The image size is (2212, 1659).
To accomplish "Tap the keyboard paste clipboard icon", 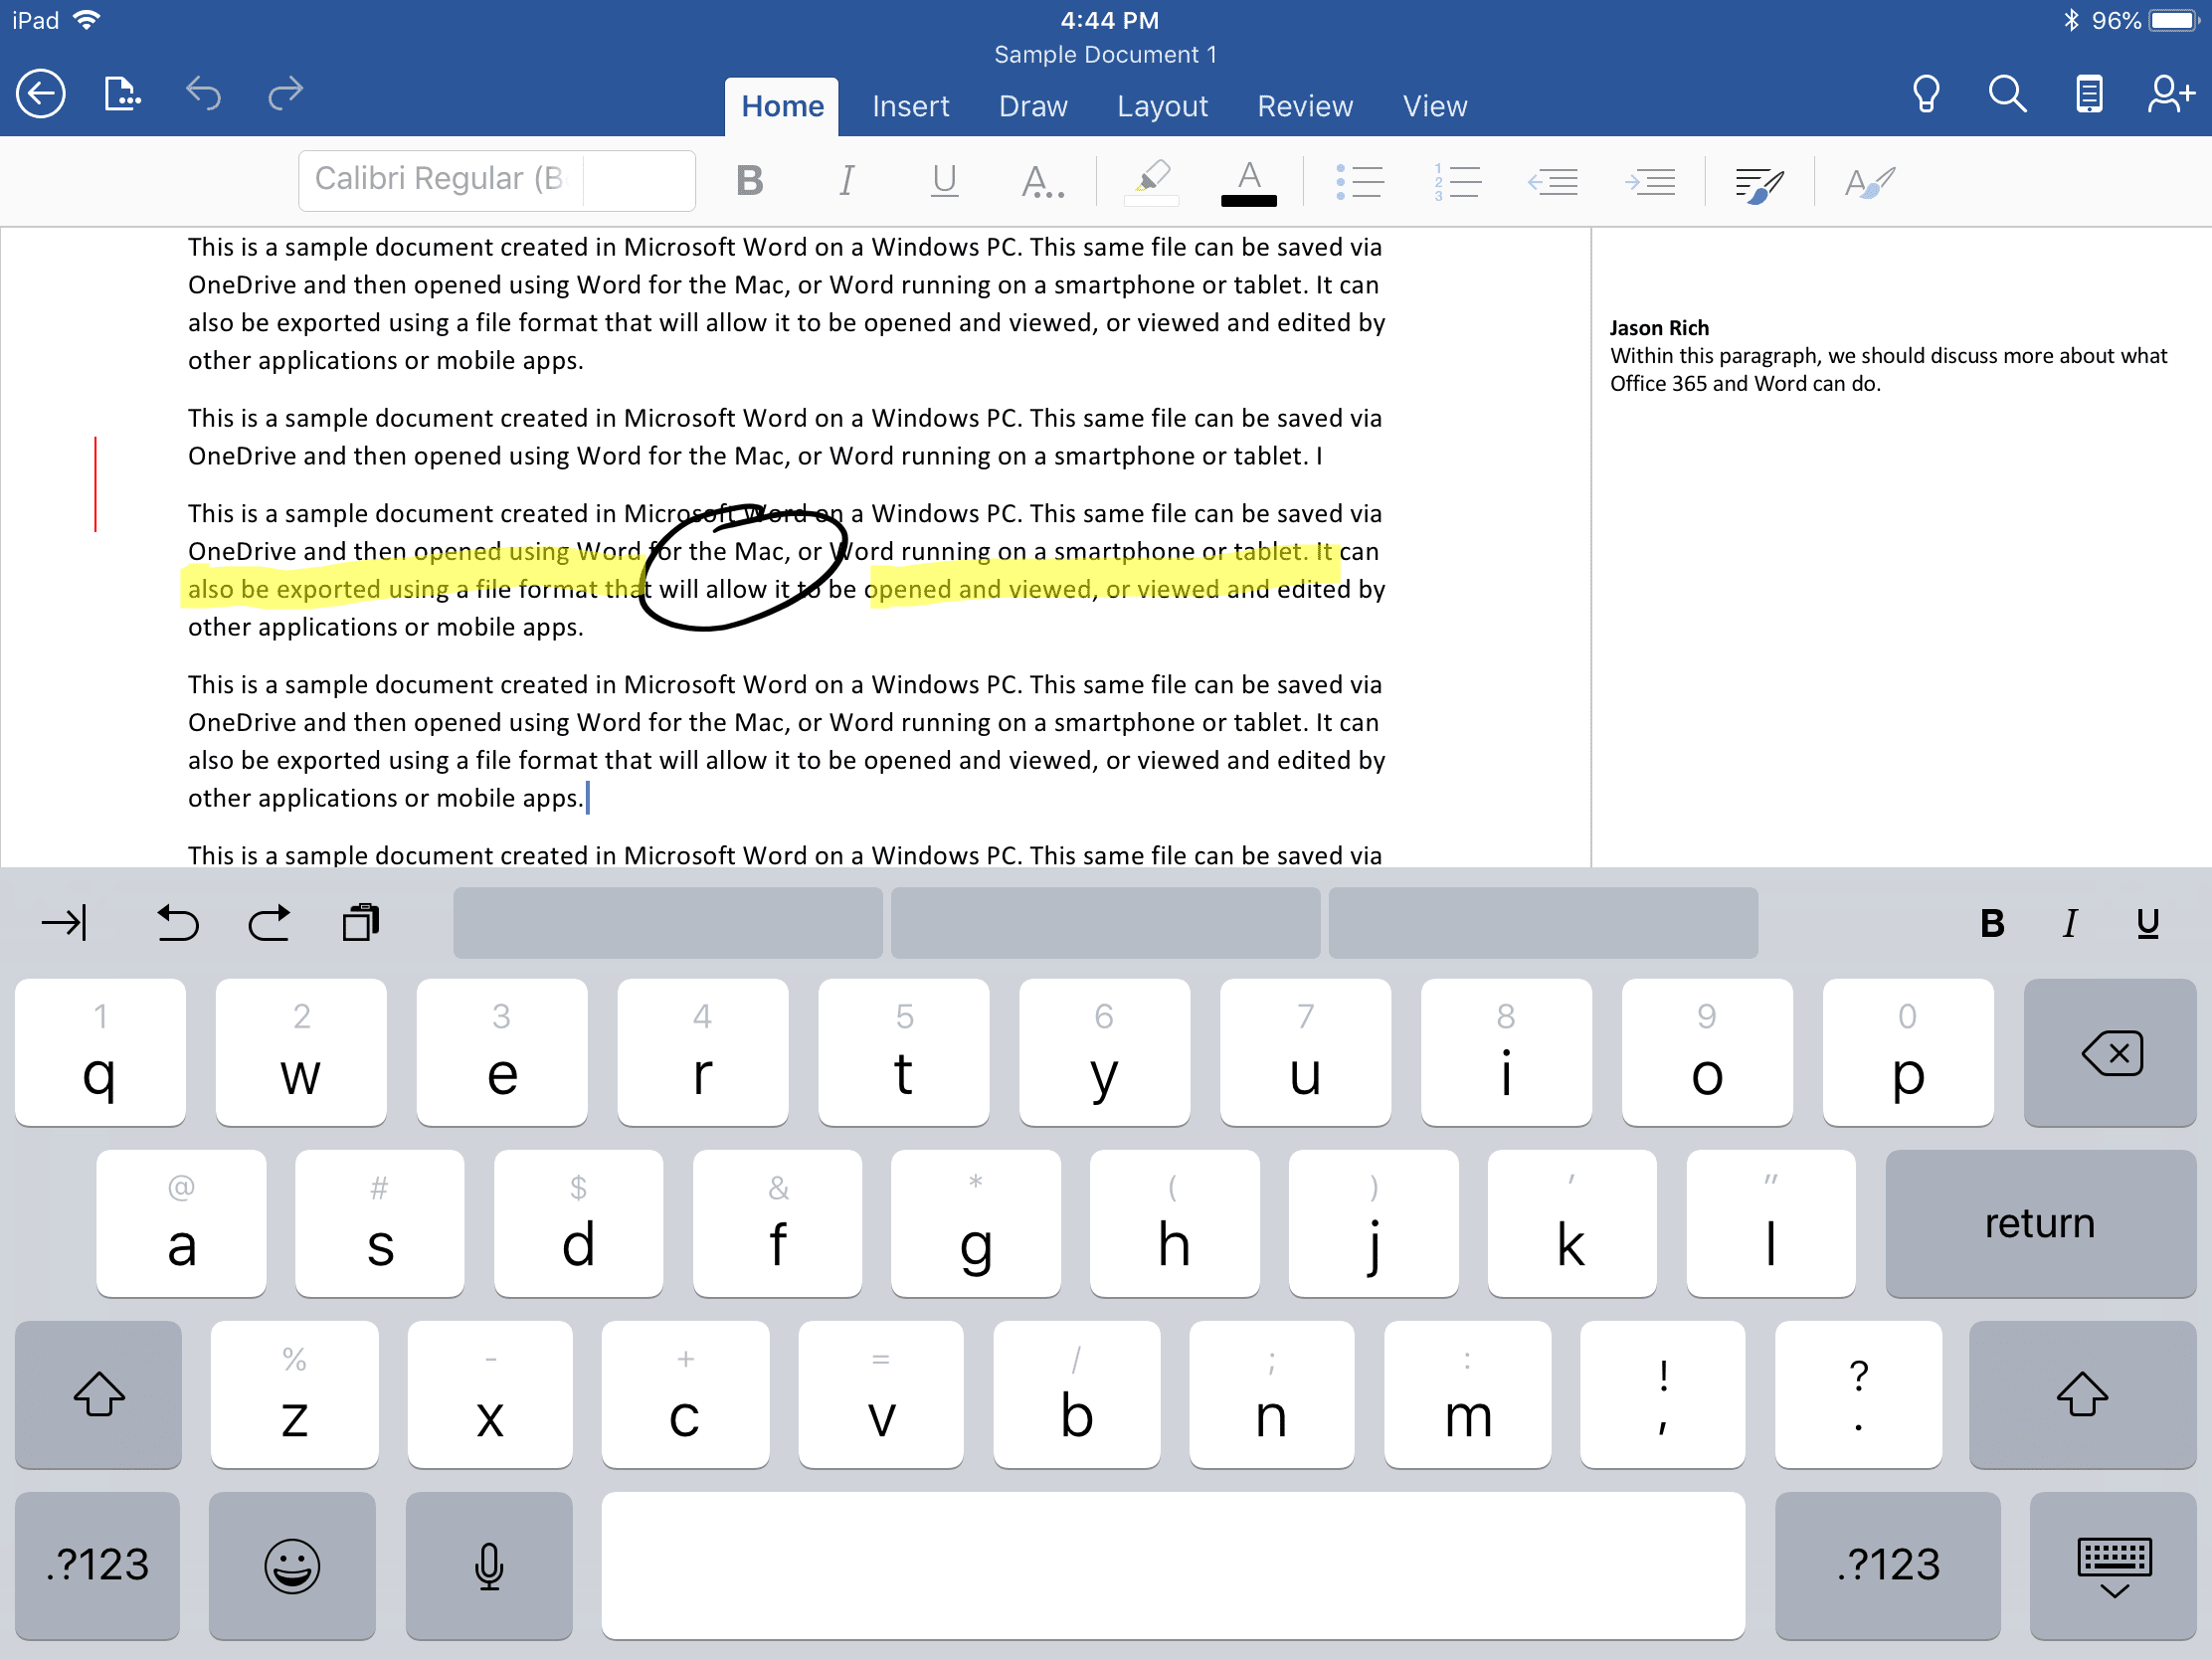I will pos(360,922).
